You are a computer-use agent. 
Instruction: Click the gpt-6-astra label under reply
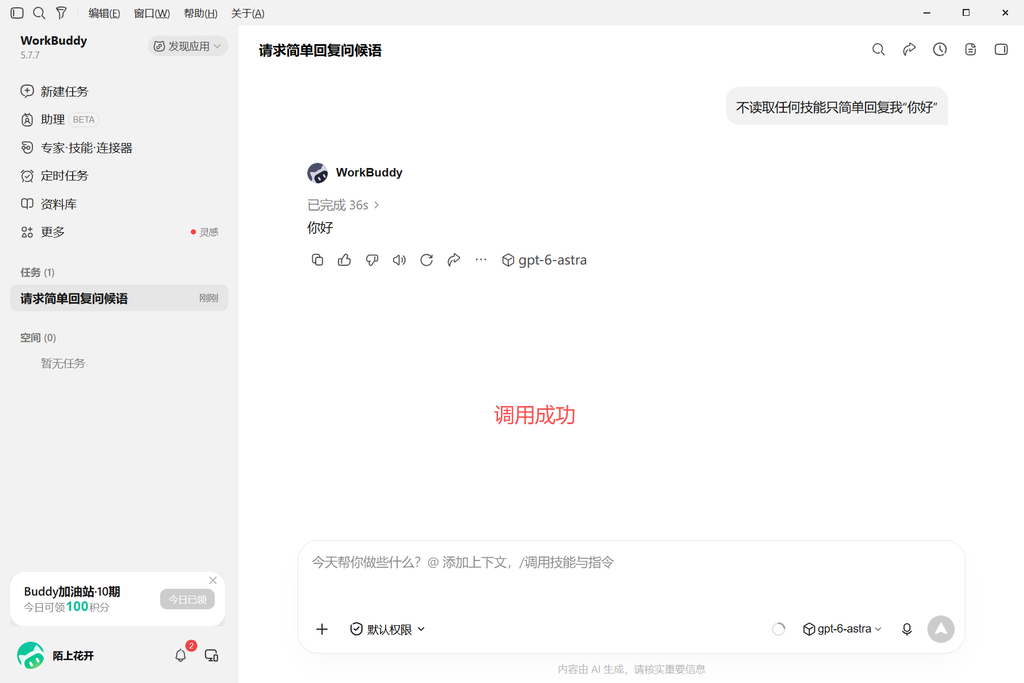(545, 260)
